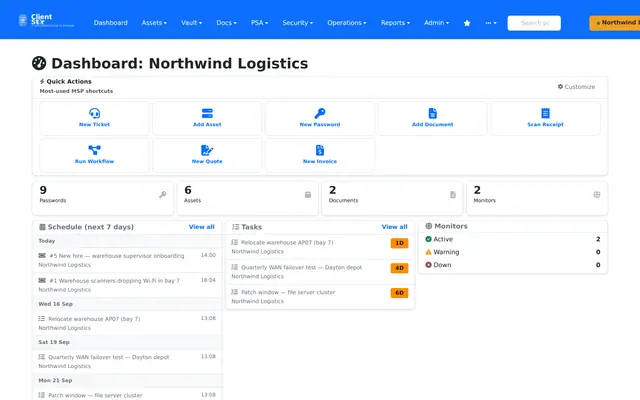Click the Warning monitors row

513,252
